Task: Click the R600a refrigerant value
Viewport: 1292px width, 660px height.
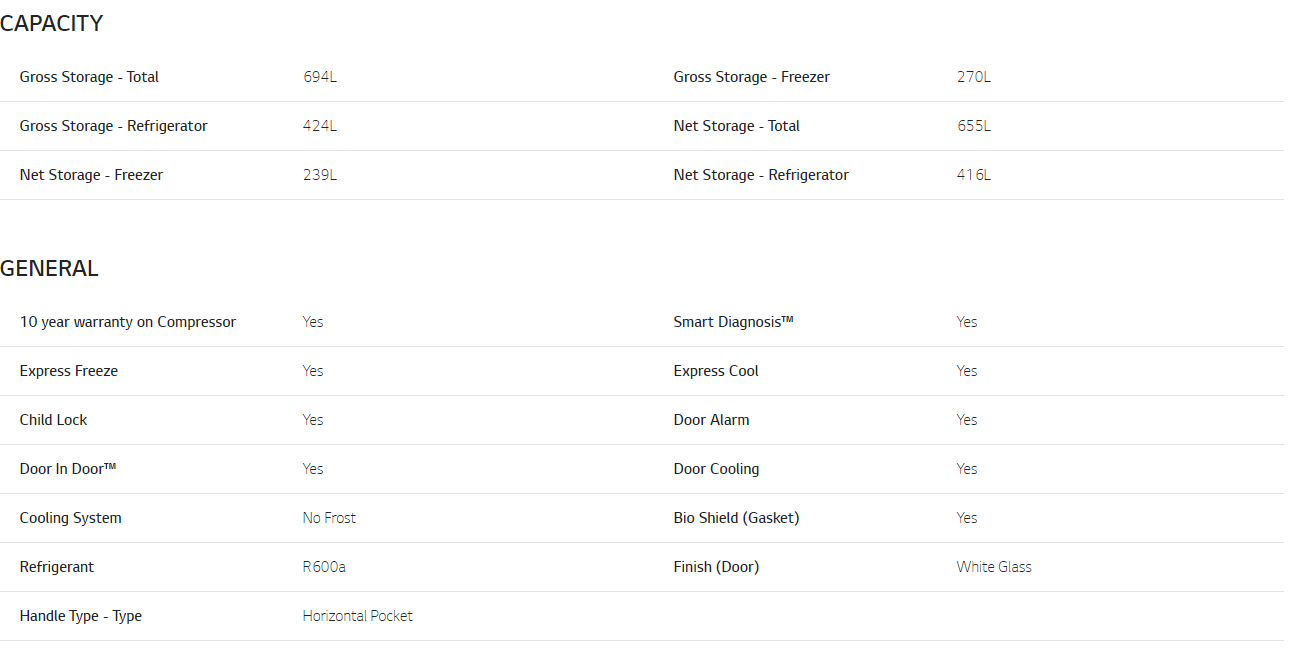Action: (324, 567)
